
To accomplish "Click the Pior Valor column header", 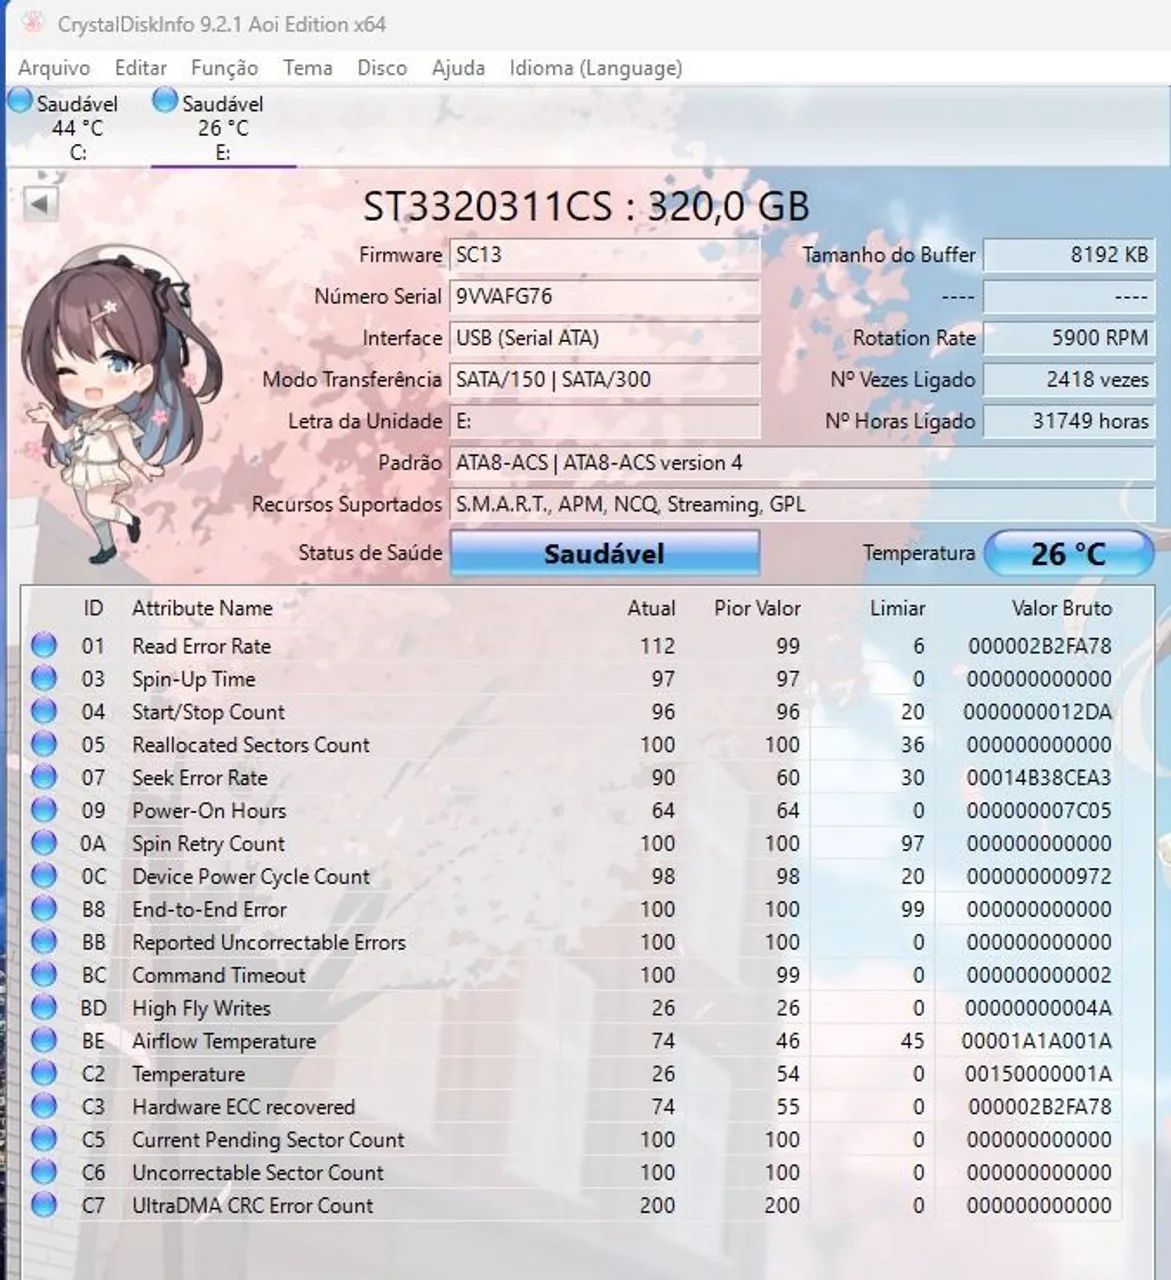I will tap(757, 607).
